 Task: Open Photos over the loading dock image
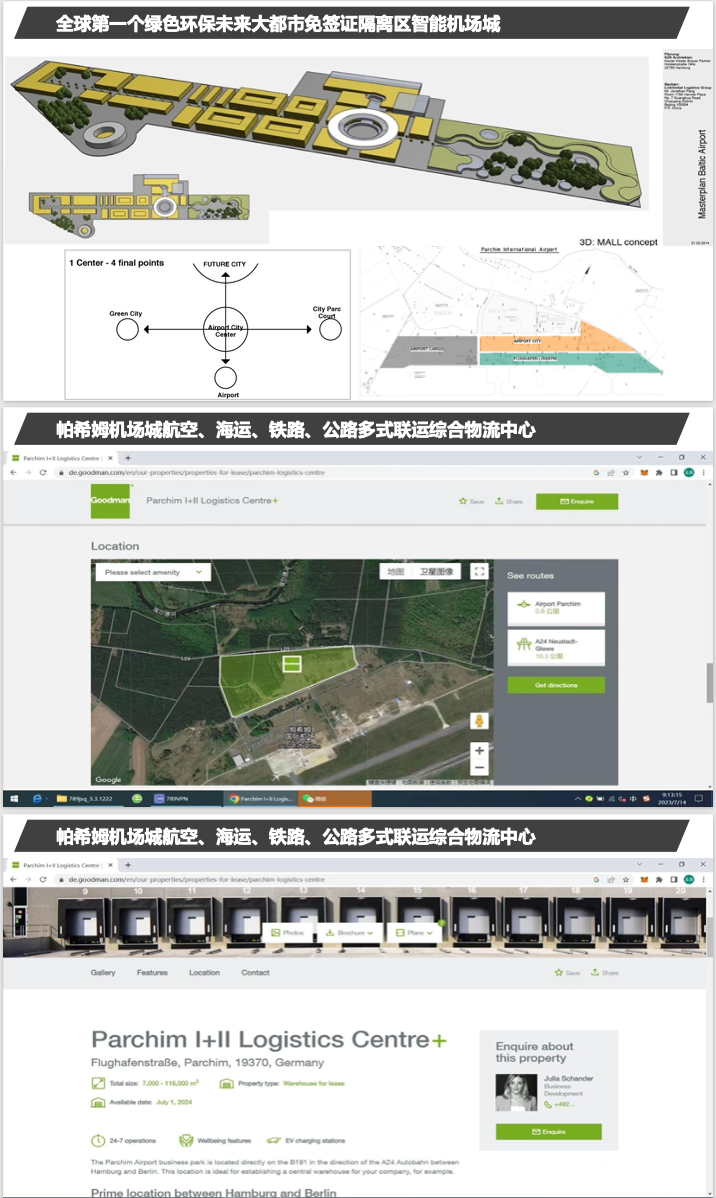pos(287,933)
